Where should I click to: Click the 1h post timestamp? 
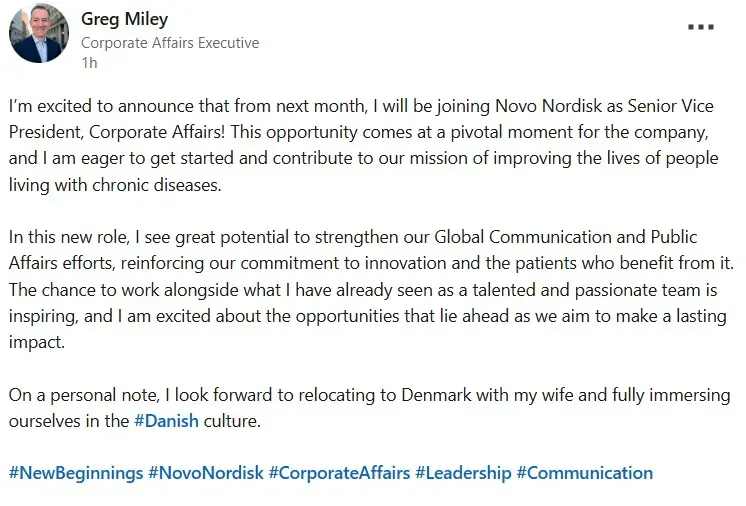click(88, 62)
